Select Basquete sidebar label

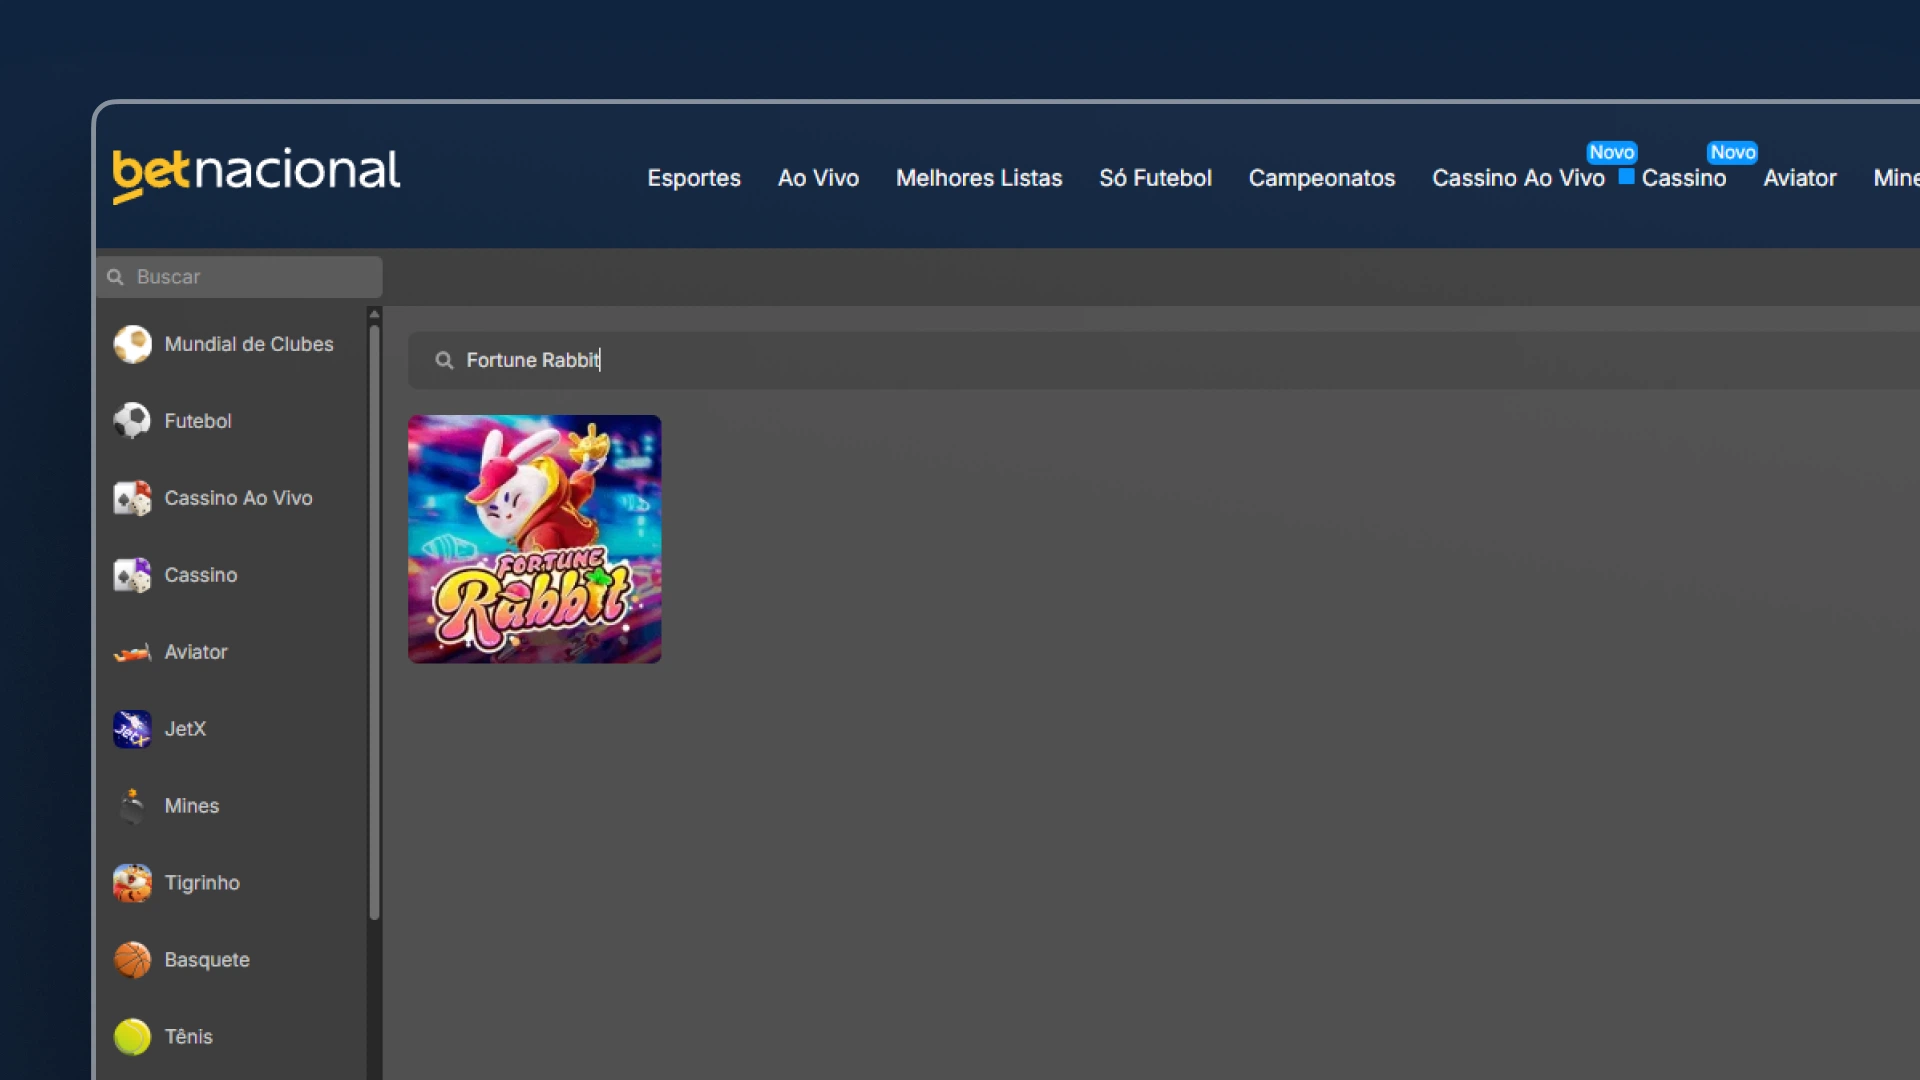tap(207, 960)
